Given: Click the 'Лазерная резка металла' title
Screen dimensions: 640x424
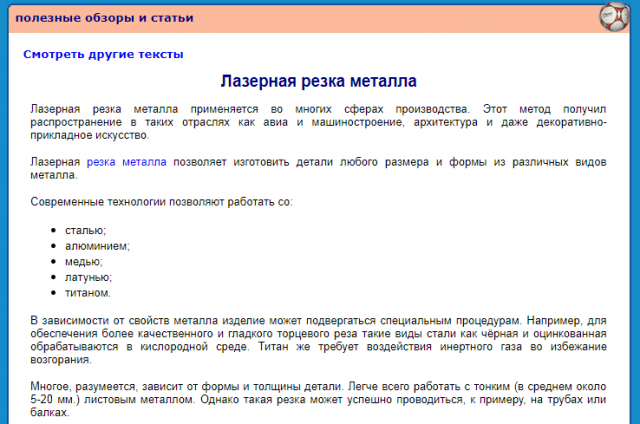Looking at the screenshot, I should click(x=318, y=81).
